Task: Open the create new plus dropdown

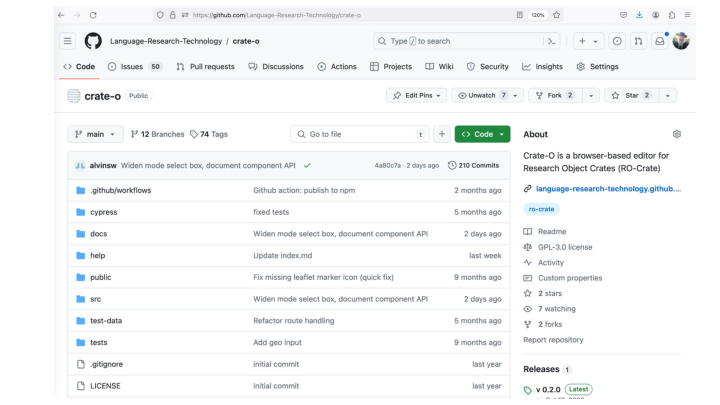Action: coord(588,41)
